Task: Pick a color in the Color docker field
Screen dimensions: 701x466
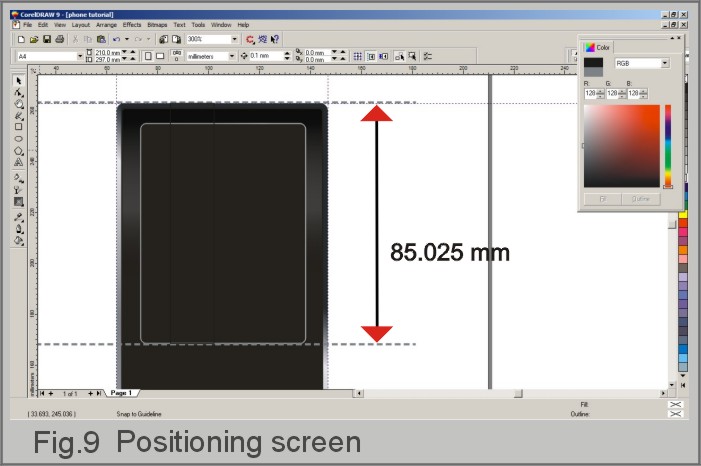Action: click(x=621, y=146)
